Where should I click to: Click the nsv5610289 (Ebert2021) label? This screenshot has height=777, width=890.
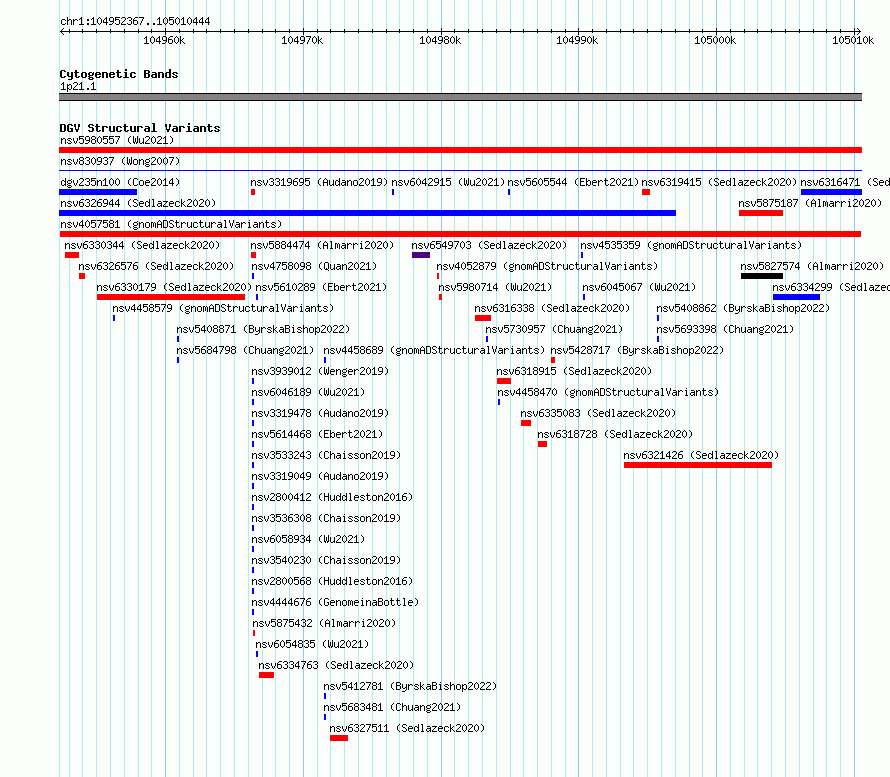321,287
